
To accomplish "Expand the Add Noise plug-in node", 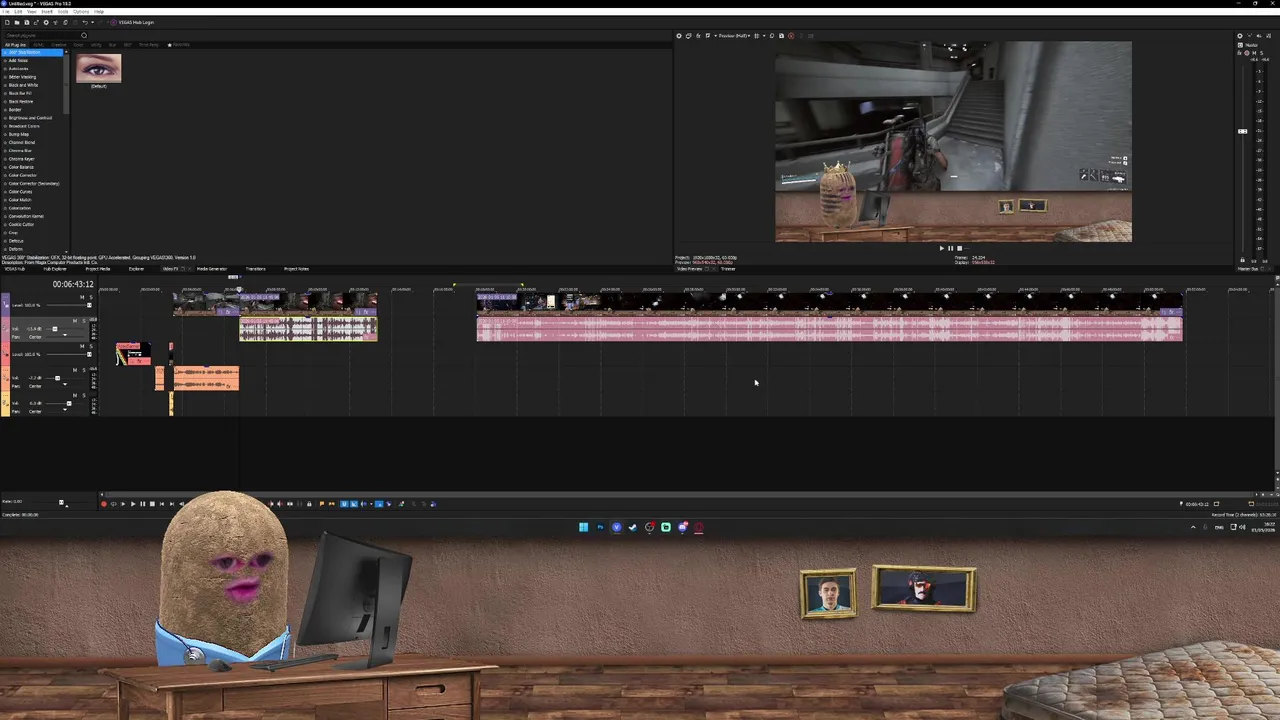I will click(5, 60).
